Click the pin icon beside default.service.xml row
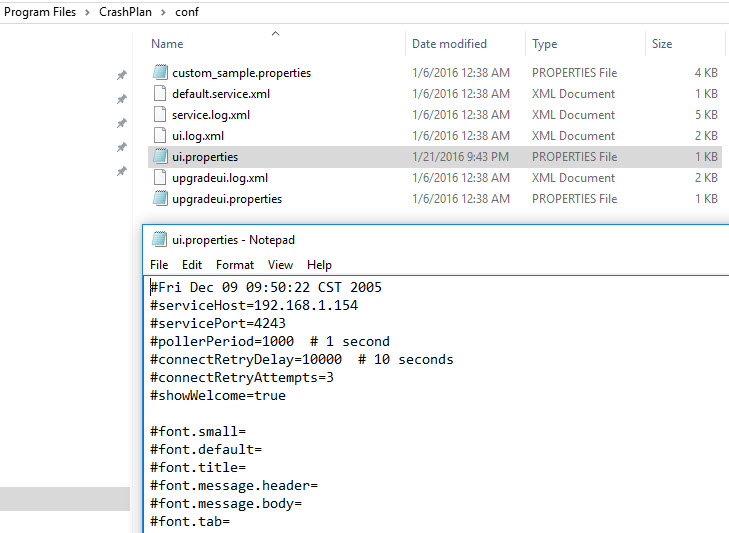 [122, 99]
